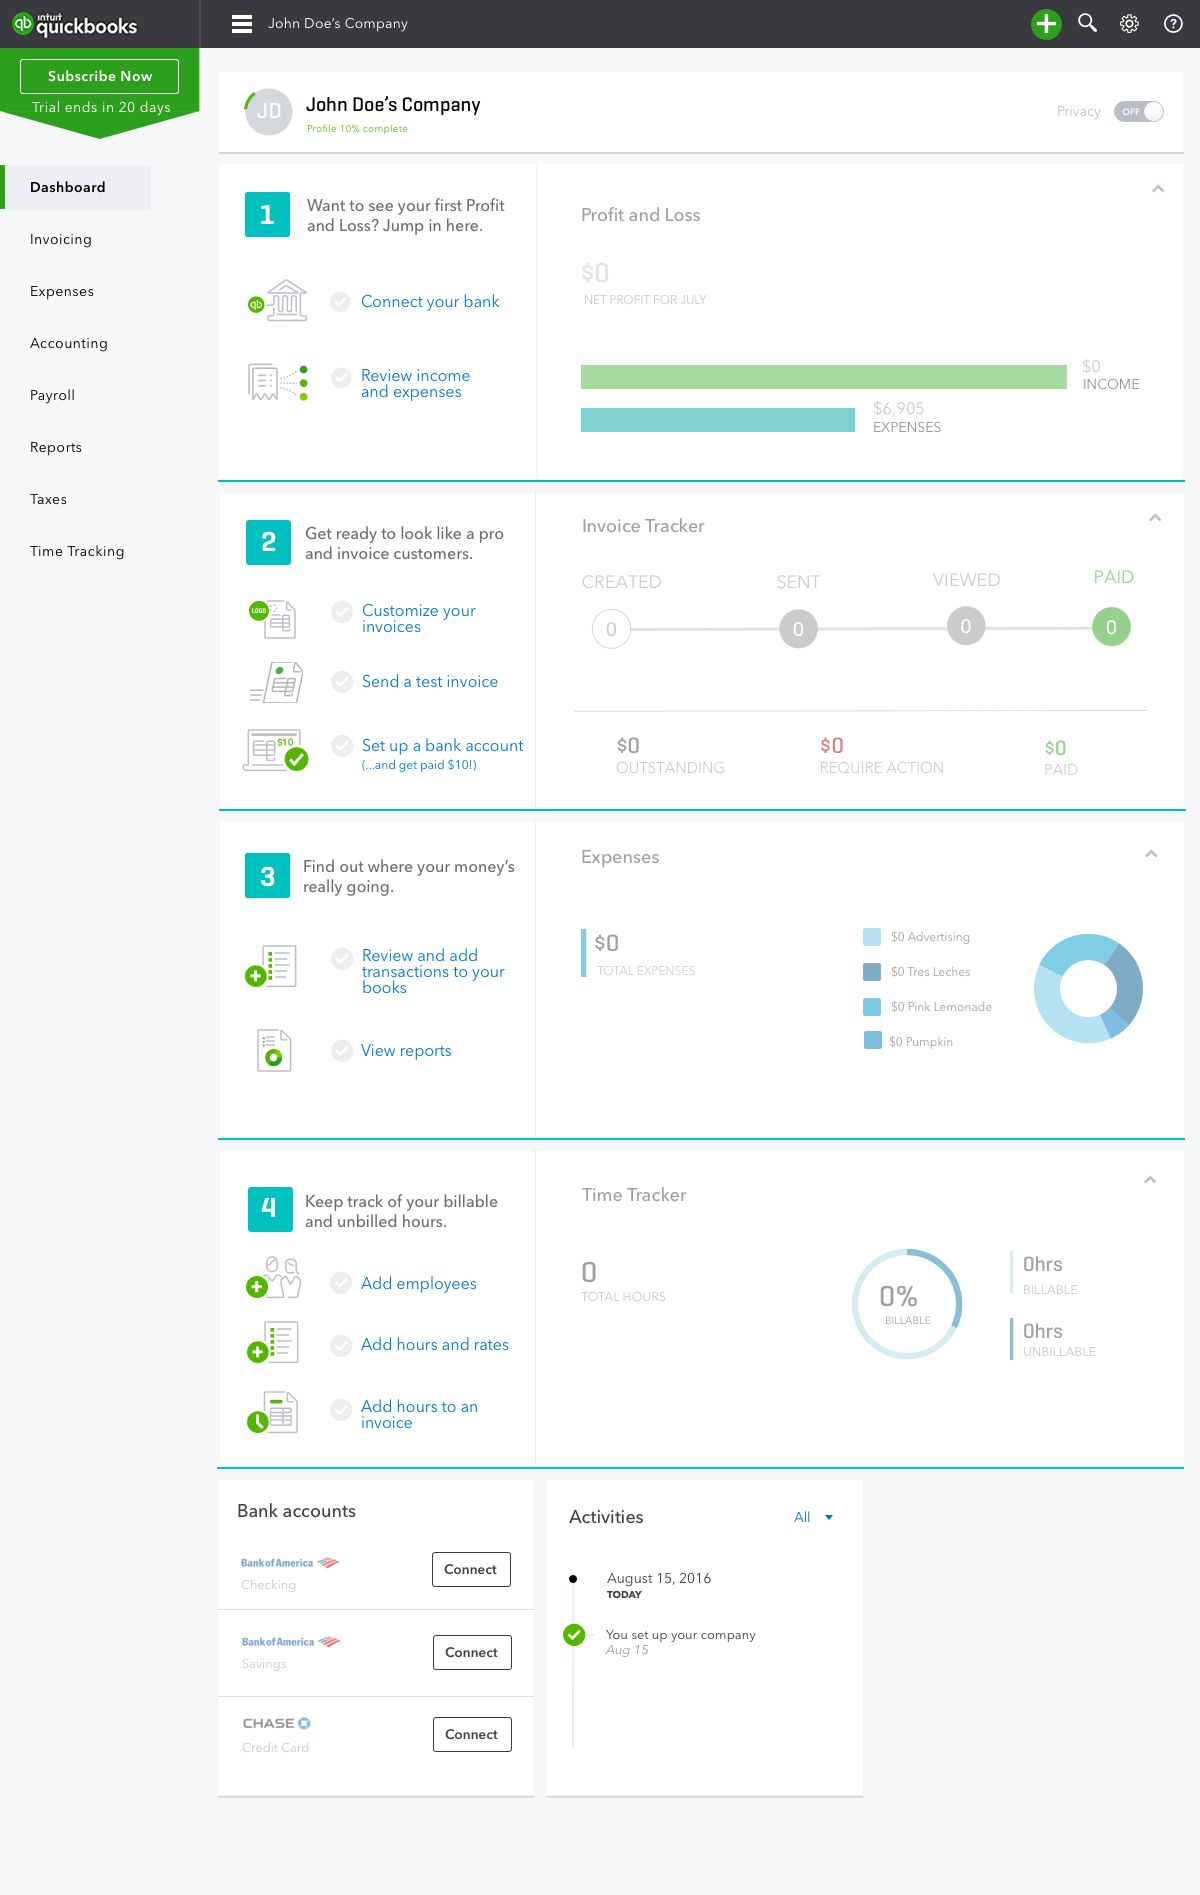This screenshot has height=1895, width=1200.
Task: Click the test invoice paper icon
Action: click(x=276, y=682)
